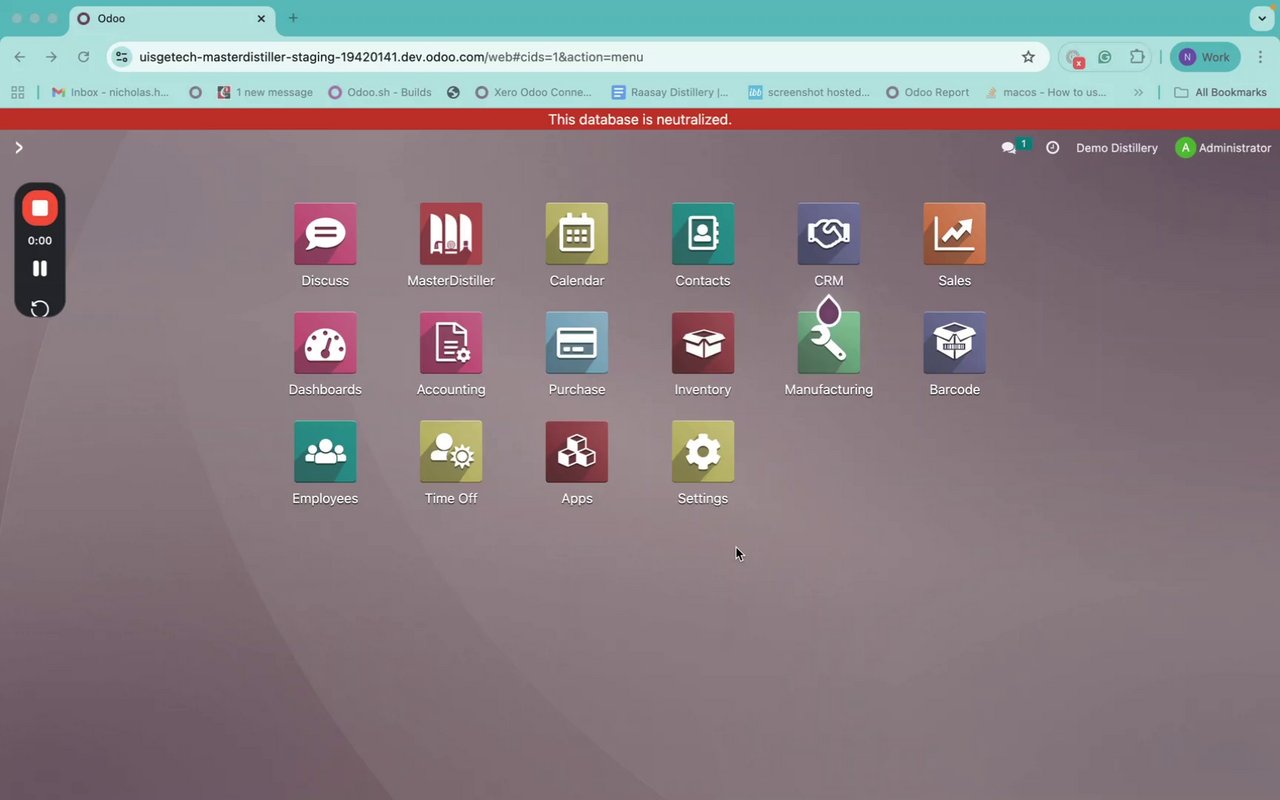Open the 1 new message bookmark
Image resolution: width=1280 pixels, height=800 pixels.
coord(265,92)
